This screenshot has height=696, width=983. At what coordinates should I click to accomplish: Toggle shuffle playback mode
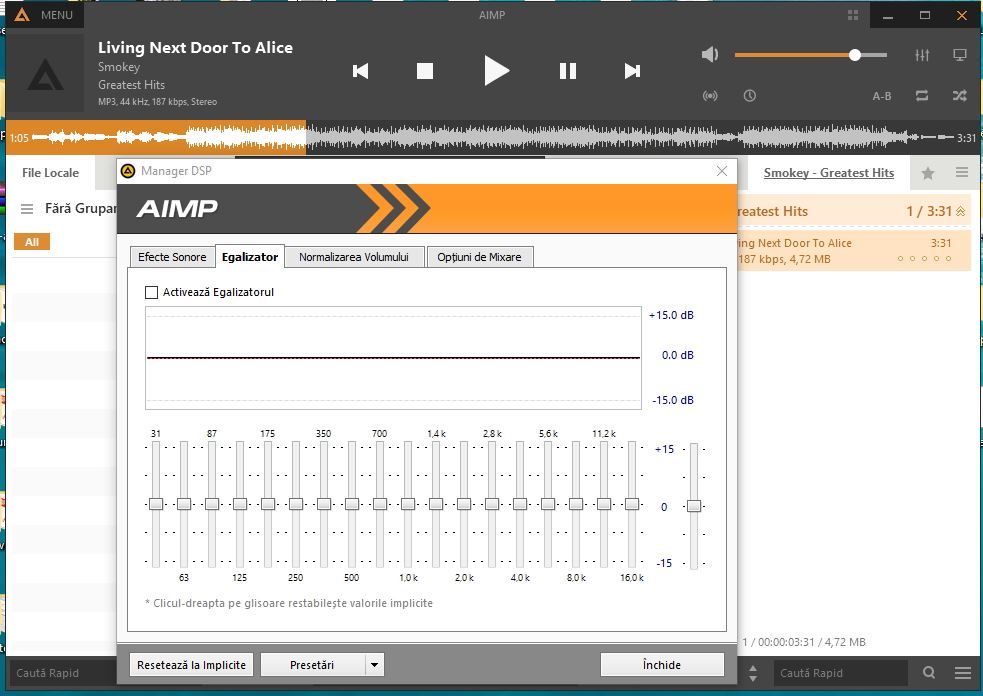(x=960, y=96)
